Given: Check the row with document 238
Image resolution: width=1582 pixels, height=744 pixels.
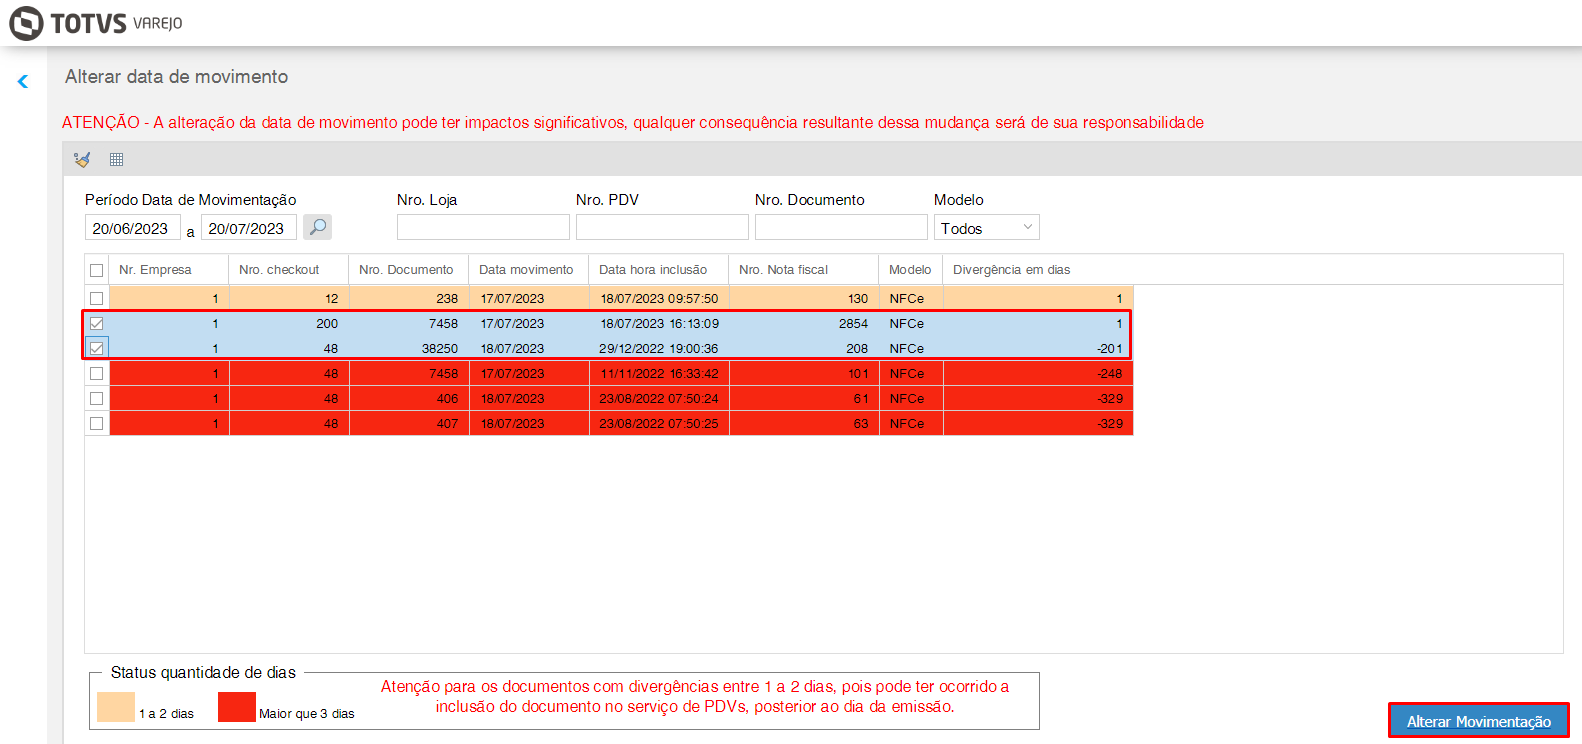Looking at the screenshot, I should coord(96,298).
